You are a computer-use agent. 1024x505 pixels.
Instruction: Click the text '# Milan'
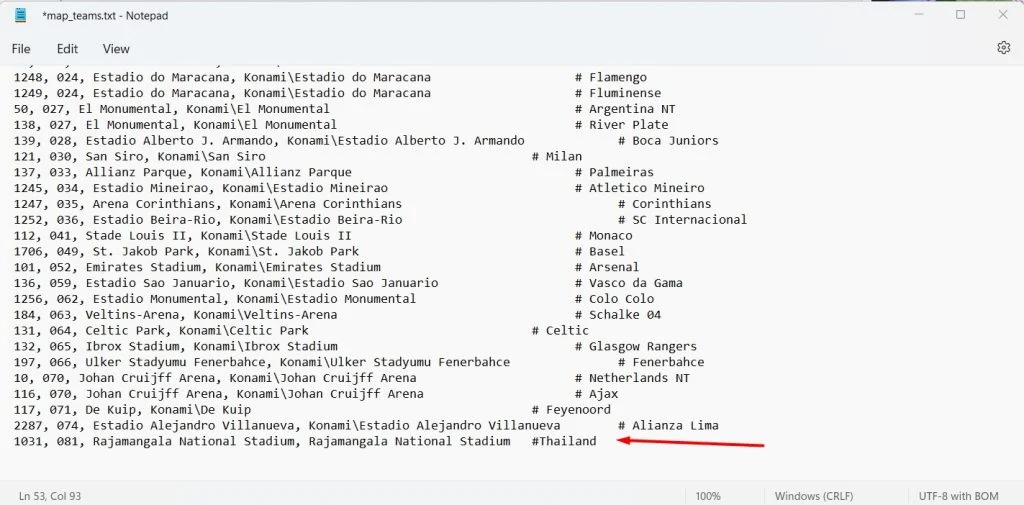pos(557,156)
